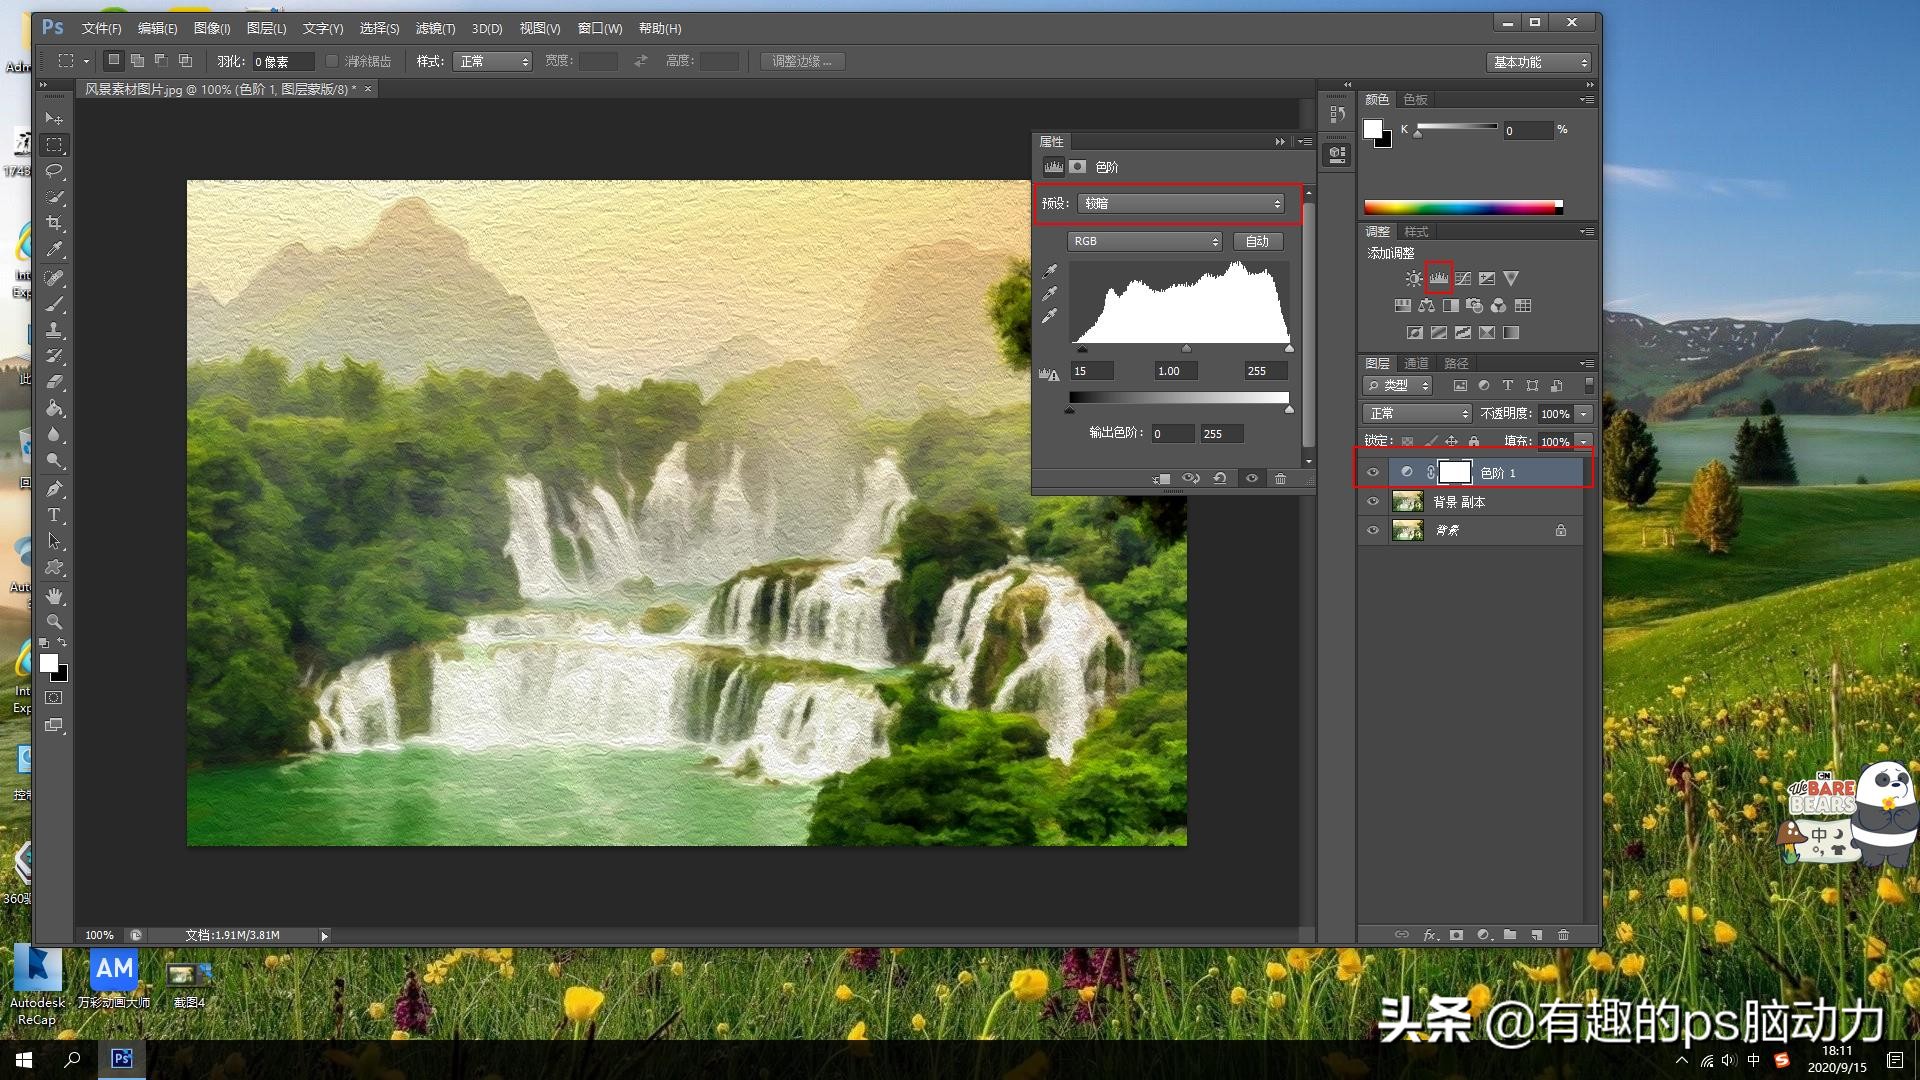Open the layer blend mode 正常 dropdown
The image size is (1920, 1080).
pyautogui.click(x=1417, y=413)
